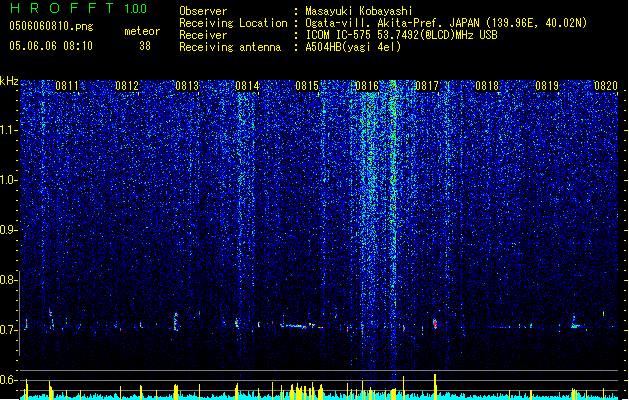This screenshot has width=629, height=400.
Task: Click the 0.7 kHz axis label
Action: pos(8,330)
